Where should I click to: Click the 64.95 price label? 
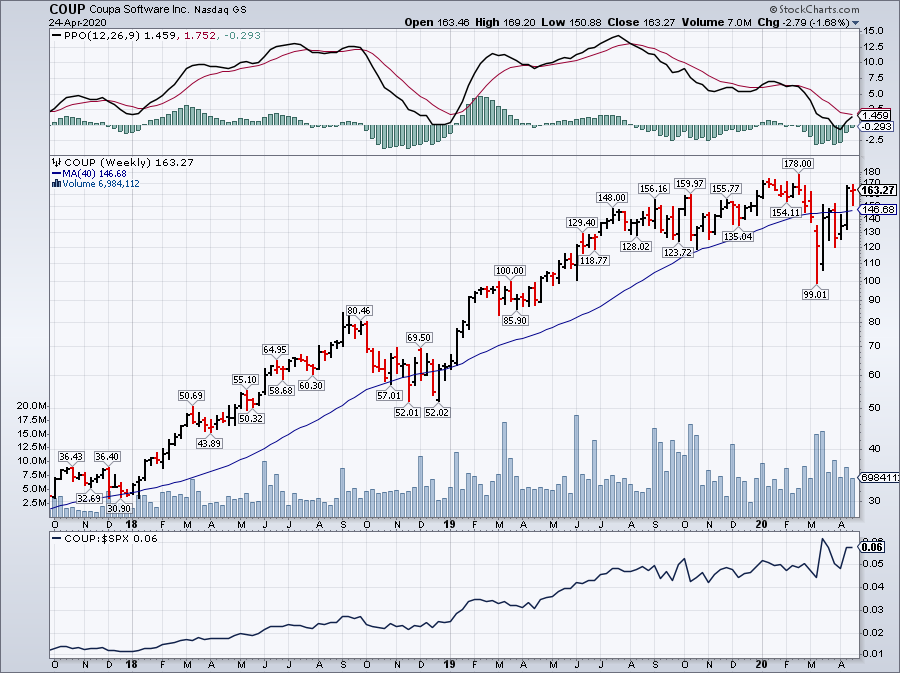coord(275,349)
